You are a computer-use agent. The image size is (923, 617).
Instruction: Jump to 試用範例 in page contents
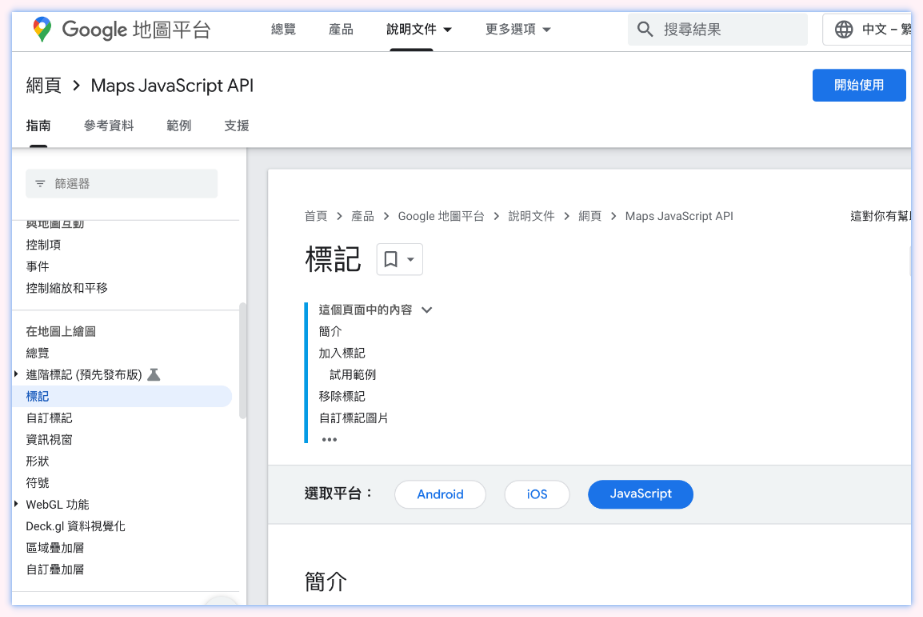353,375
